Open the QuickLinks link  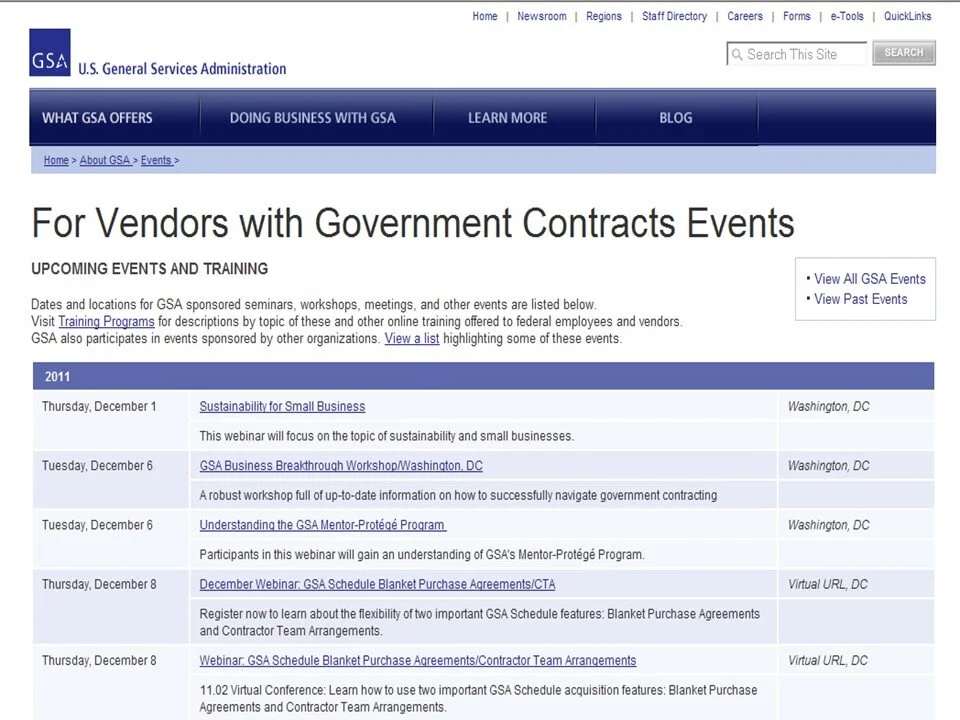(x=907, y=17)
